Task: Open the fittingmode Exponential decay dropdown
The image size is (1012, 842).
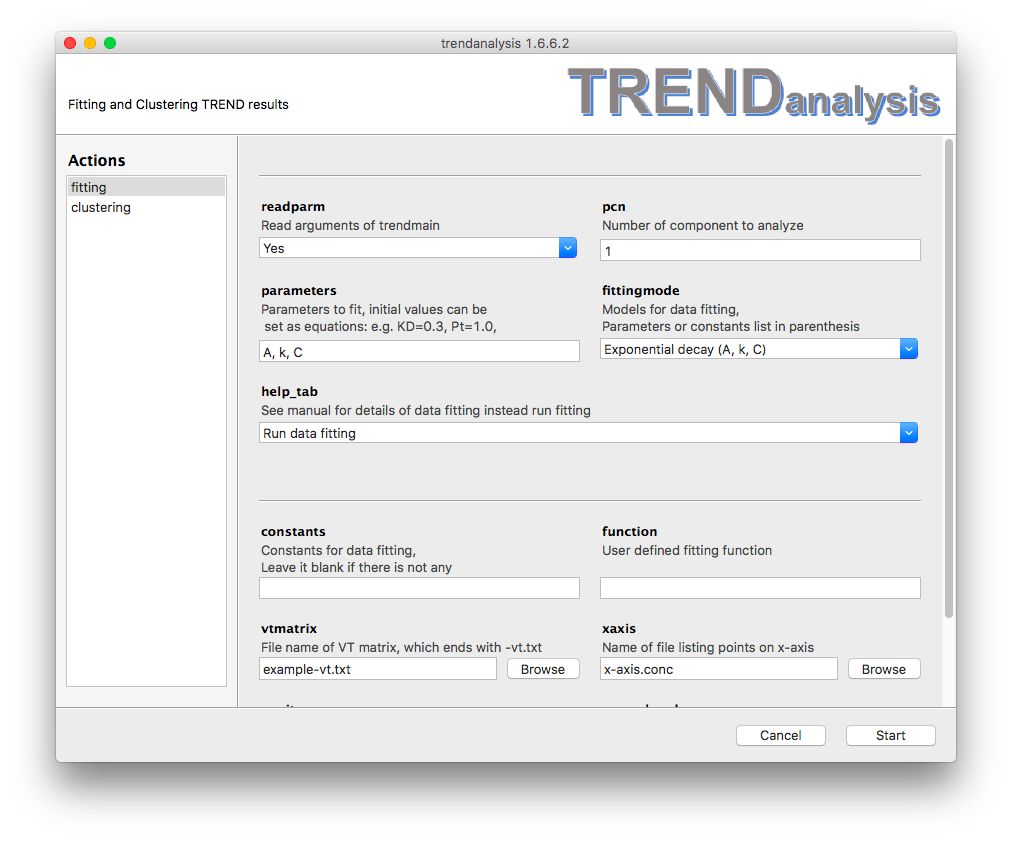Action: tap(759, 349)
